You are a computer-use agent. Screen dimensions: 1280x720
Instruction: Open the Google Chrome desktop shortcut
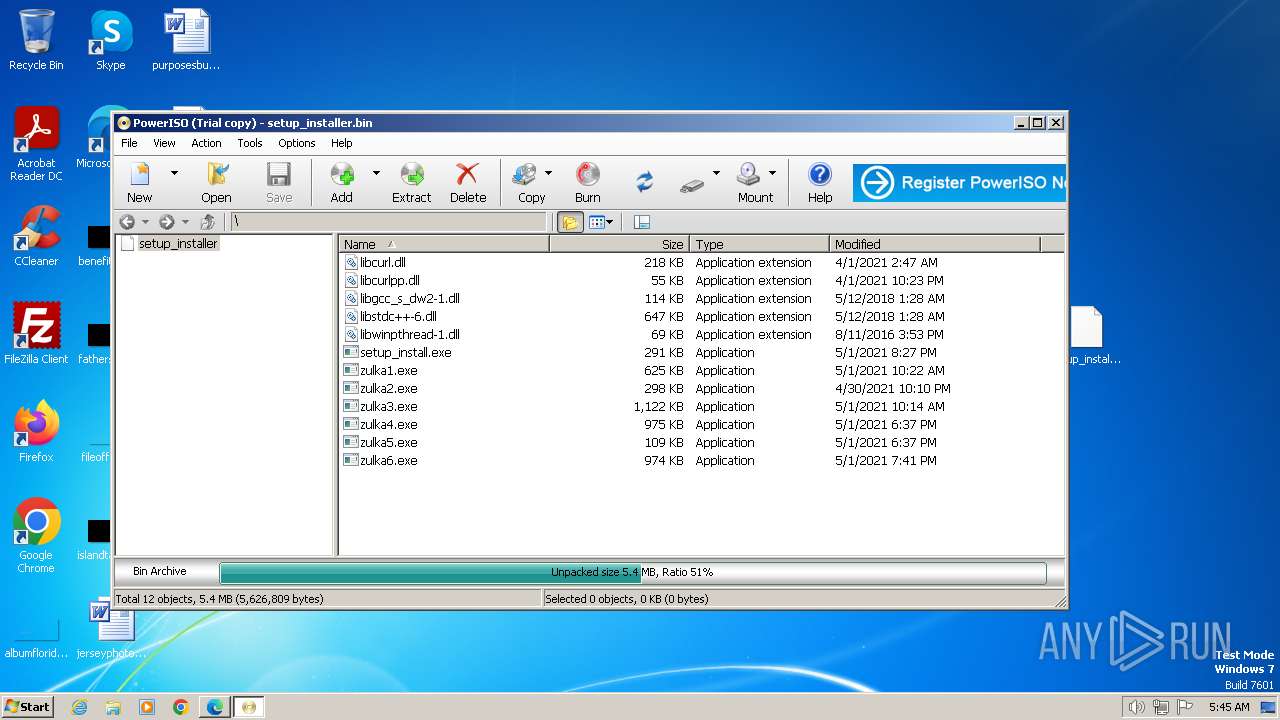(x=36, y=536)
